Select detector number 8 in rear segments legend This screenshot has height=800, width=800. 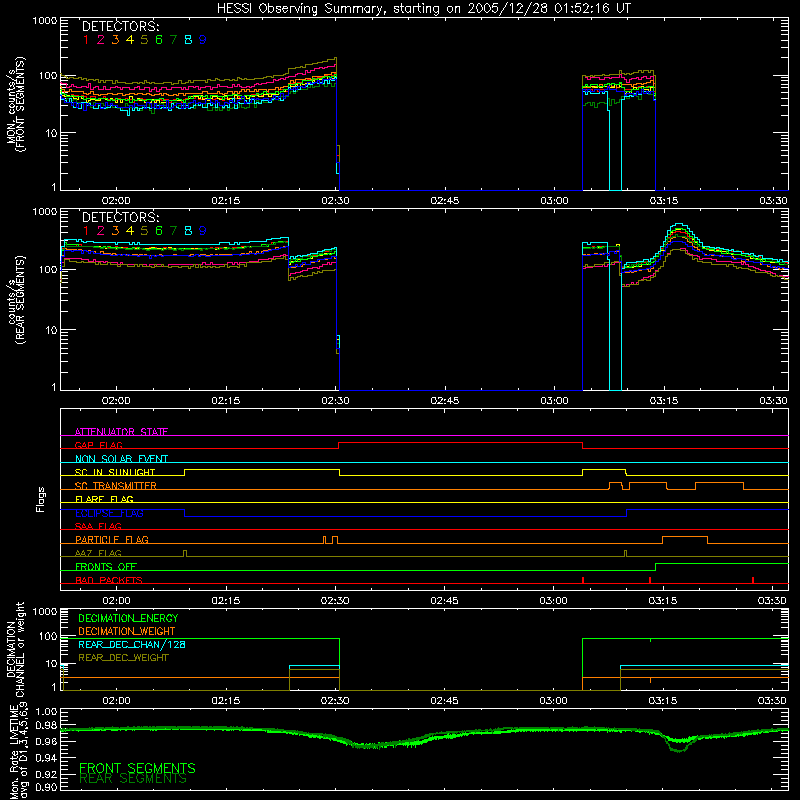tap(188, 231)
